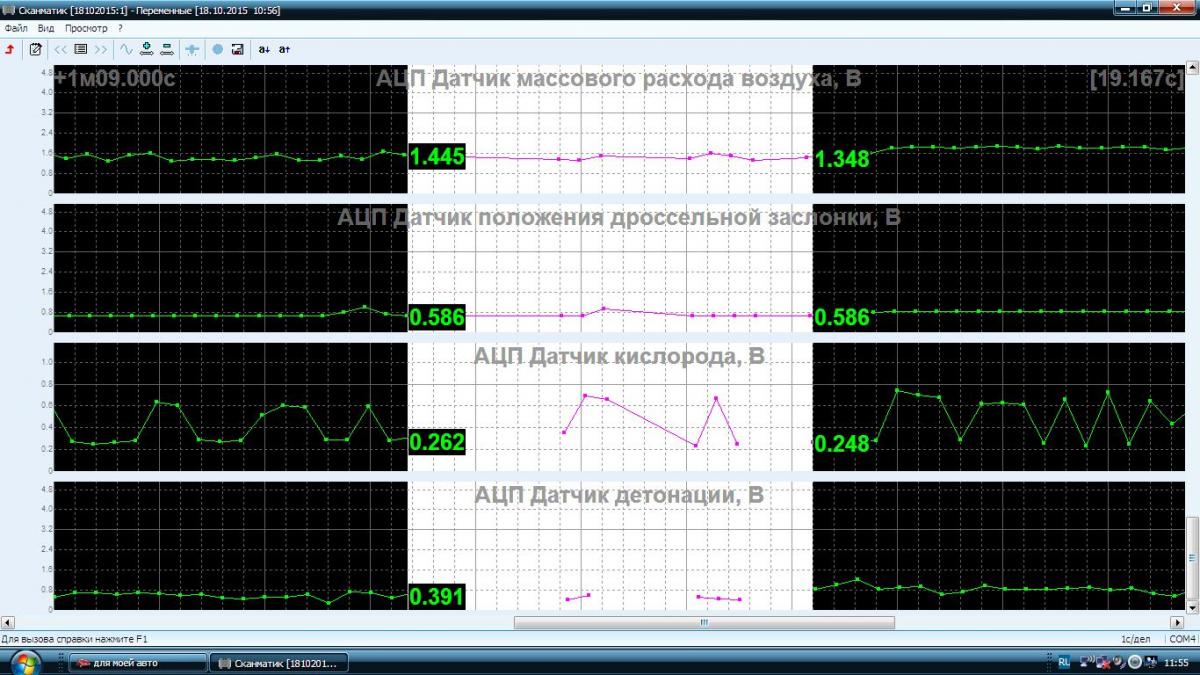Click the minus zoom-out scale icon
This screenshot has height=675, width=1200.
pos(166,48)
